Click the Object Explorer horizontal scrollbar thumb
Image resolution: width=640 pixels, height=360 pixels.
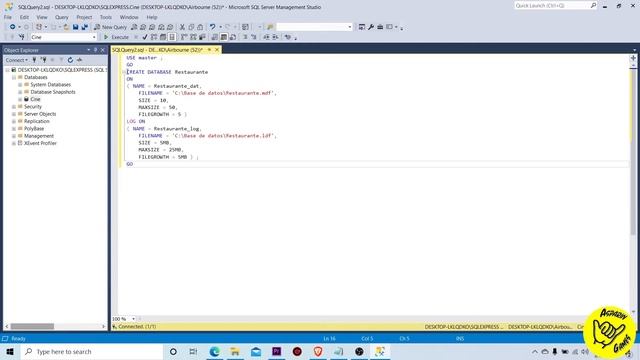tap(32, 327)
